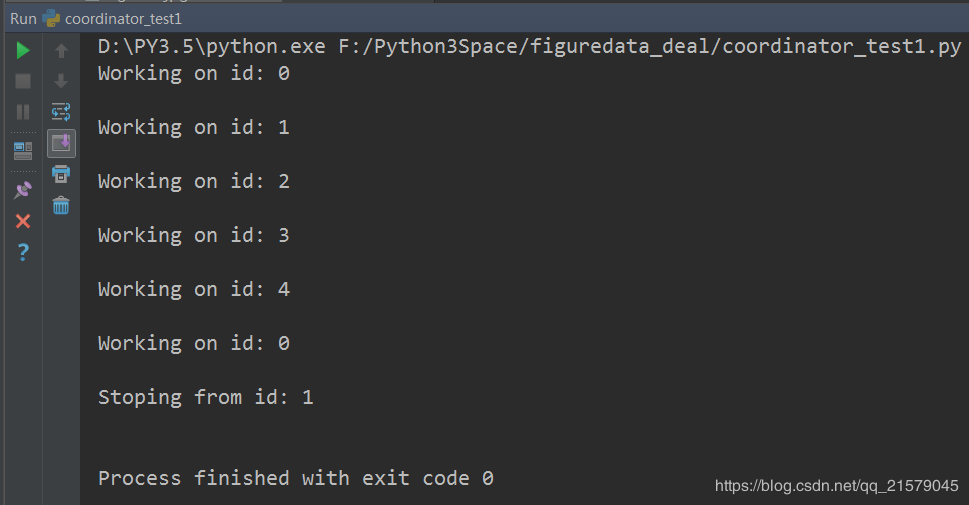Screen dimensions: 969x505
Task: Click the line 'Stoping from id: 1'
Action: (206, 397)
